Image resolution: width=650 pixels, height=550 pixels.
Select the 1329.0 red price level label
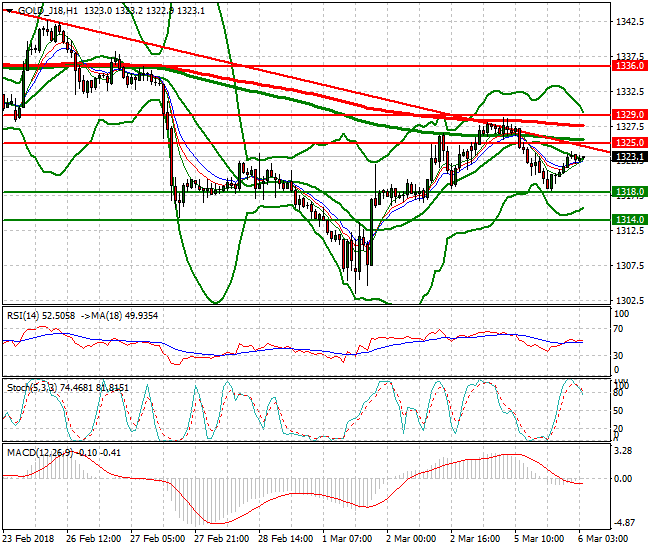pyautogui.click(x=629, y=115)
